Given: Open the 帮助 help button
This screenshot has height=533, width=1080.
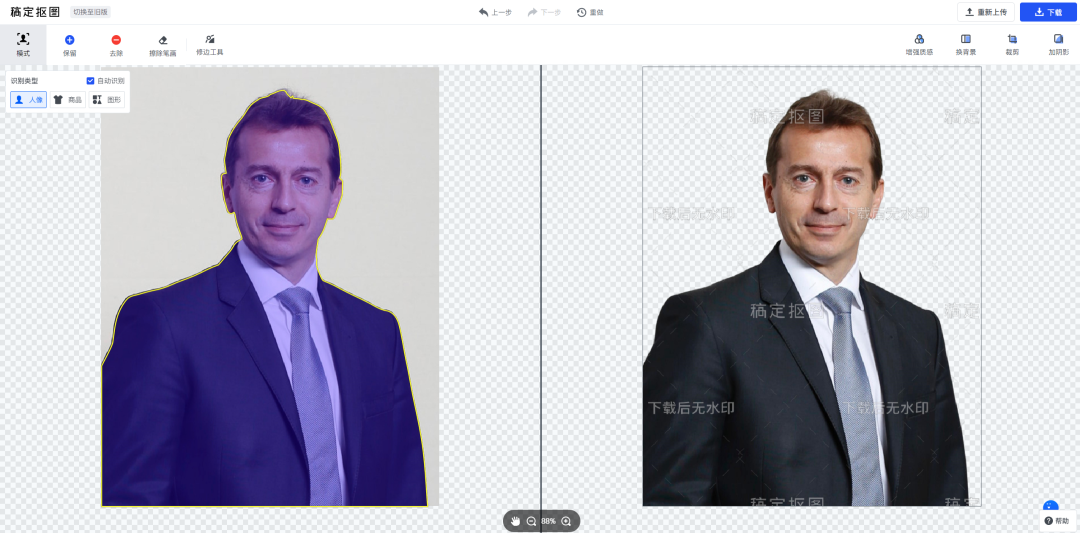Looking at the screenshot, I should coord(1057,521).
